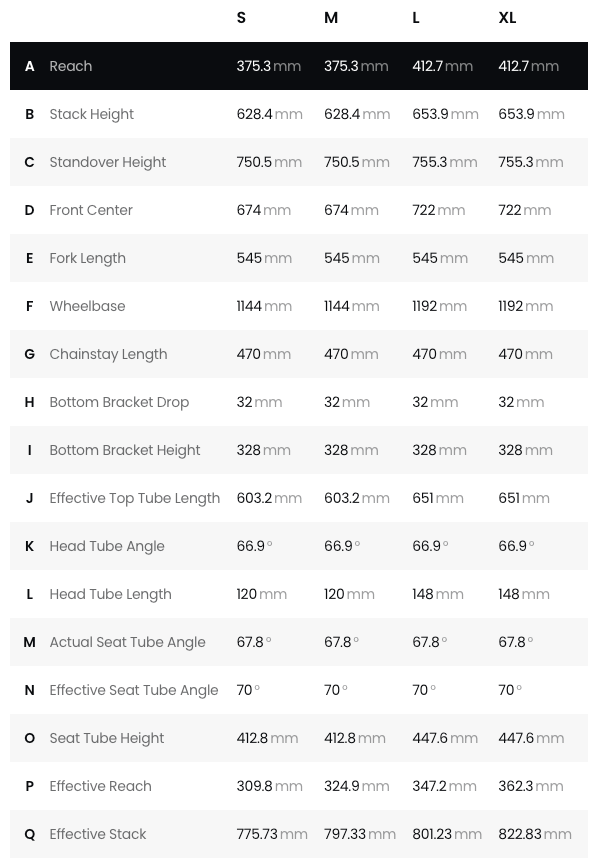Viewport: 598px width, 865px height.
Task: Click the S size column header
Action: pyautogui.click(x=241, y=18)
